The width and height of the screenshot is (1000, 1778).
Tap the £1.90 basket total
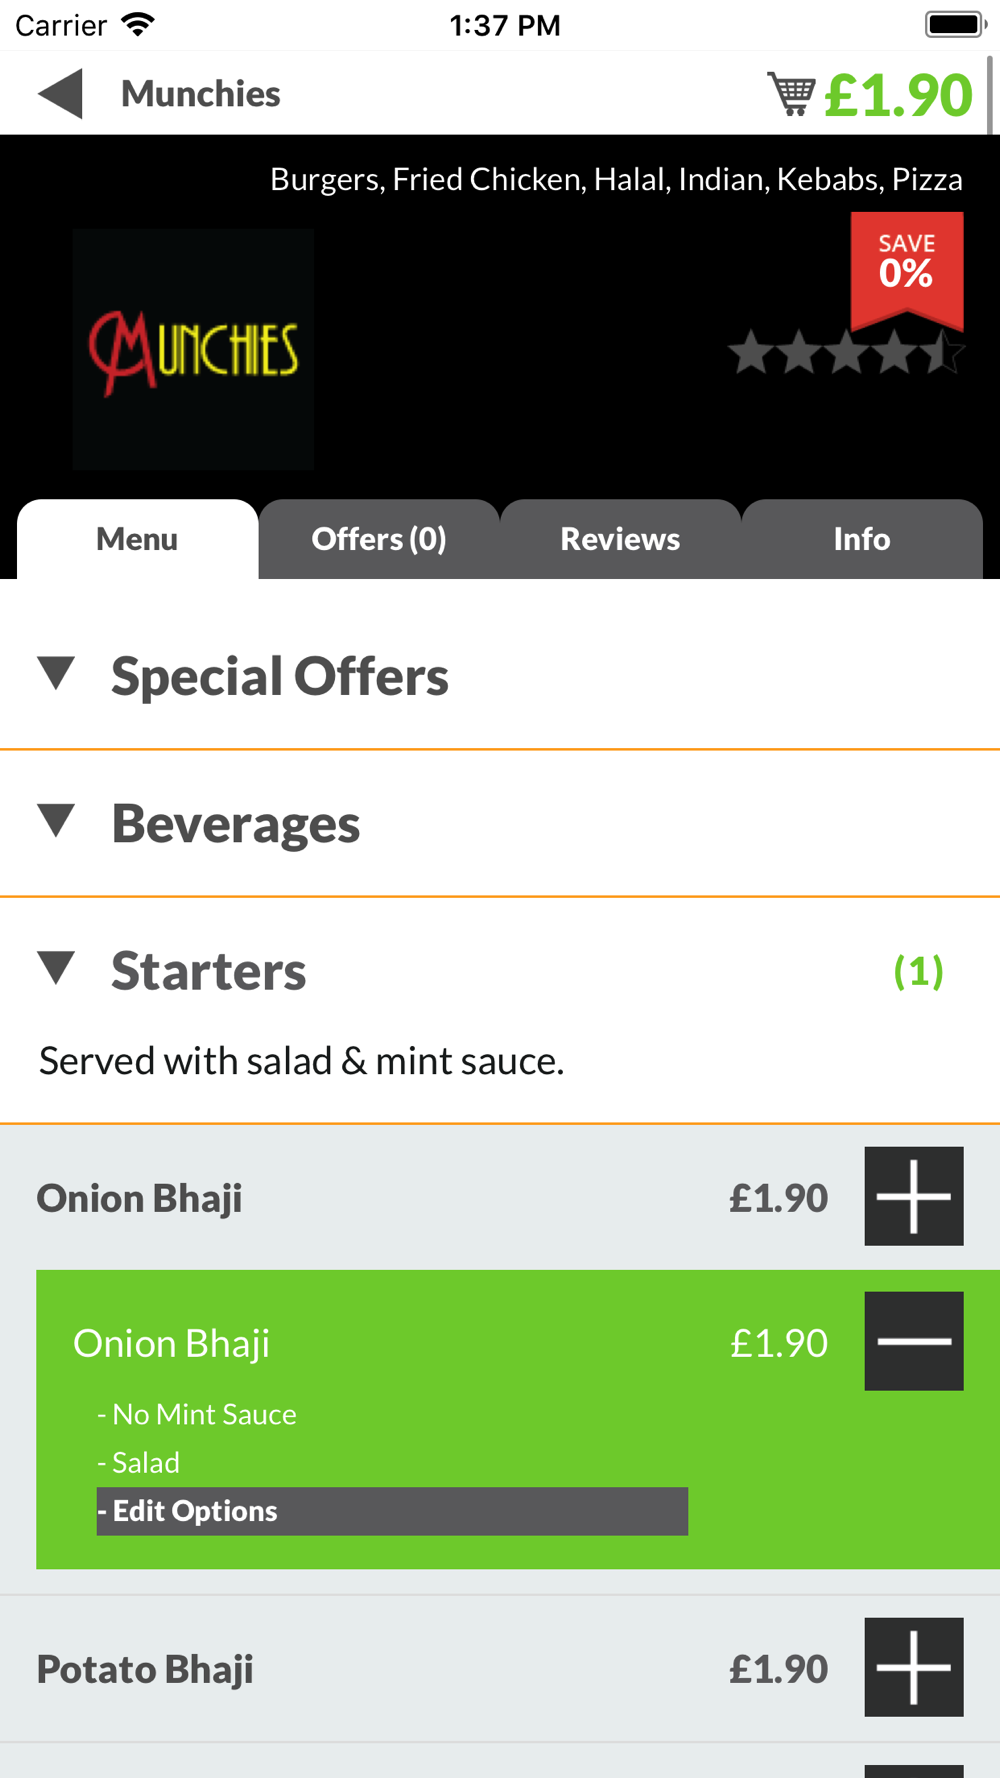tap(898, 95)
